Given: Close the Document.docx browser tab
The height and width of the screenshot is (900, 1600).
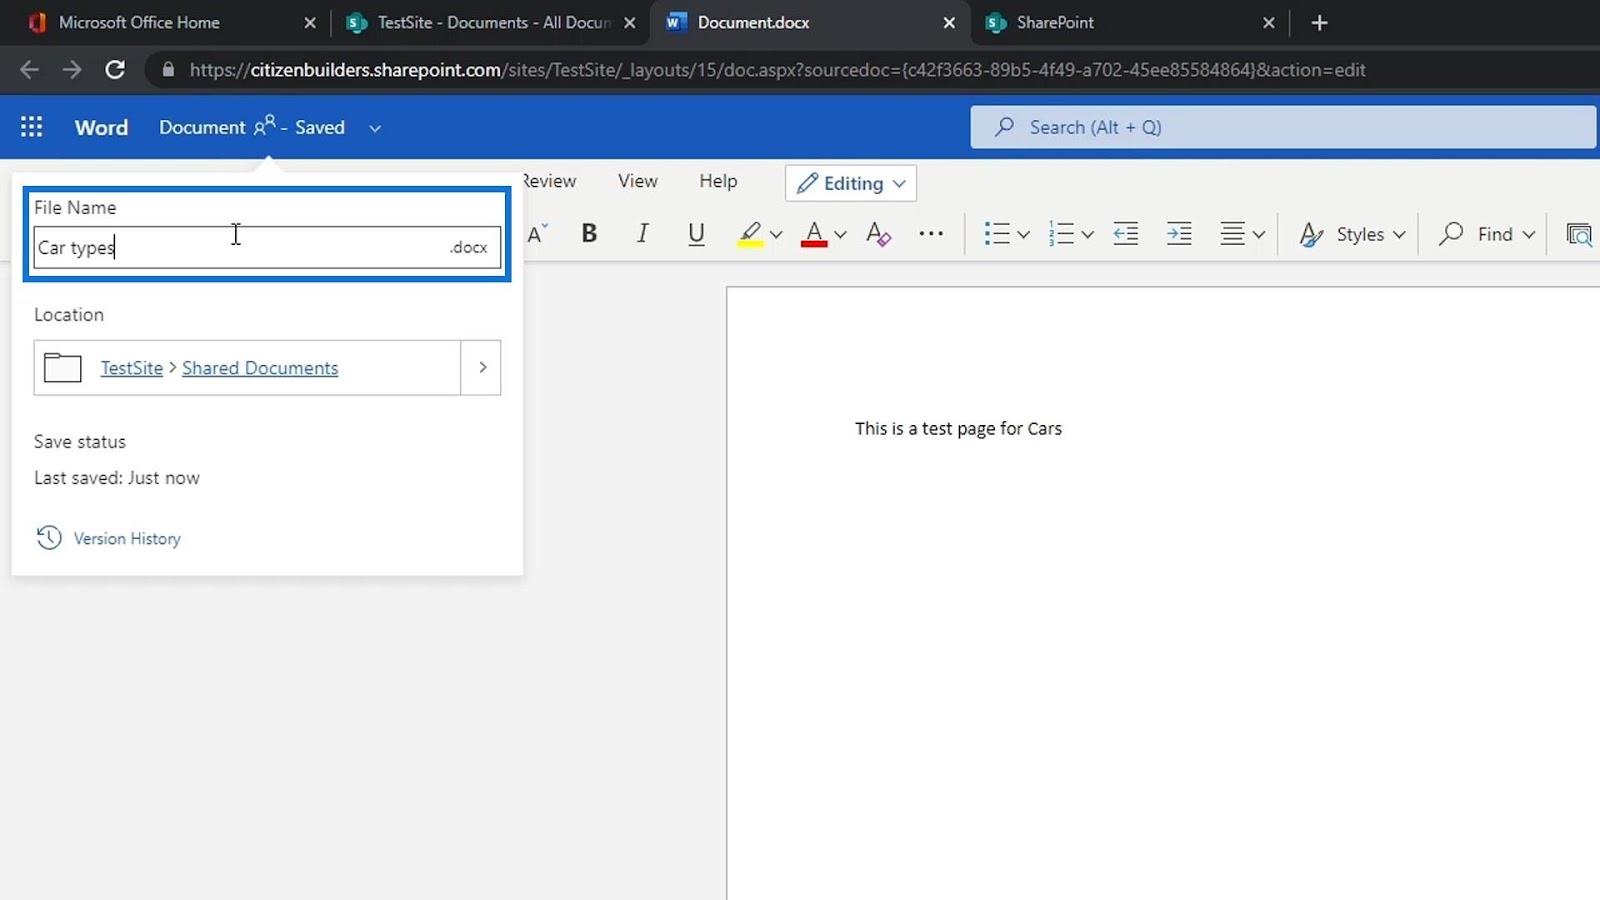Looking at the screenshot, I should [x=949, y=22].
